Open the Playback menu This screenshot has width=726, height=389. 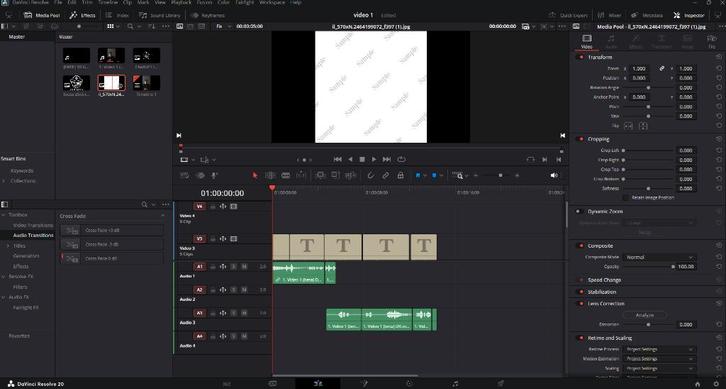click(181, 2)
